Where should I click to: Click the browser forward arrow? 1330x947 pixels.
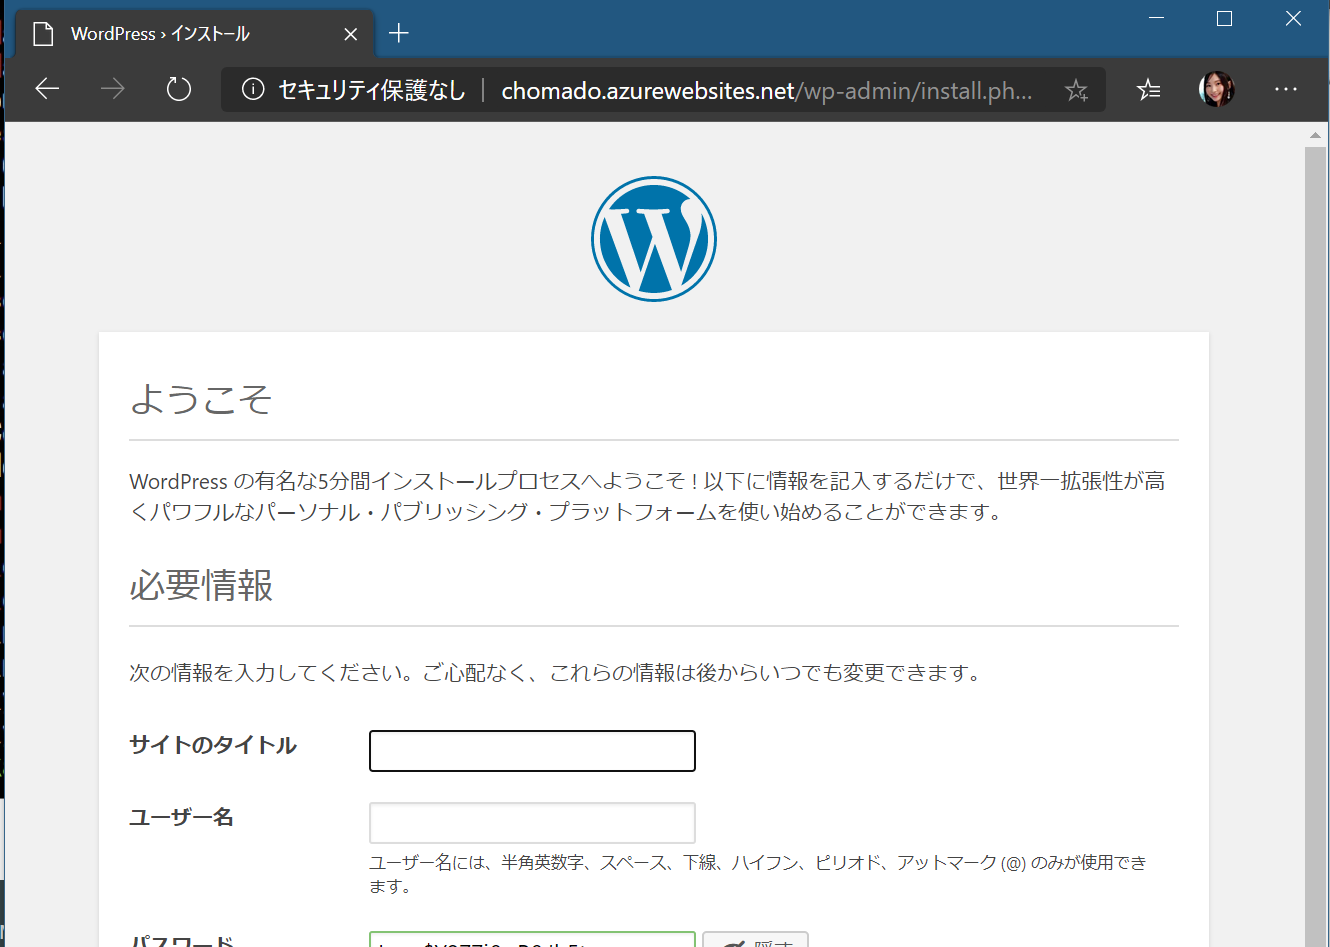113,90
